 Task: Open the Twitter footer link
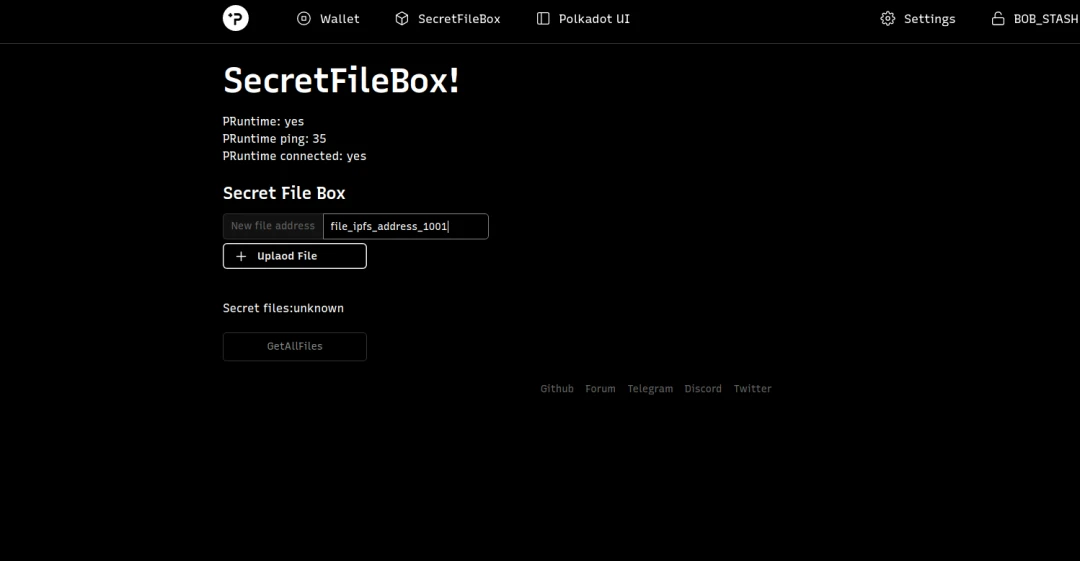pyautogui.click(x=752, y=389)
